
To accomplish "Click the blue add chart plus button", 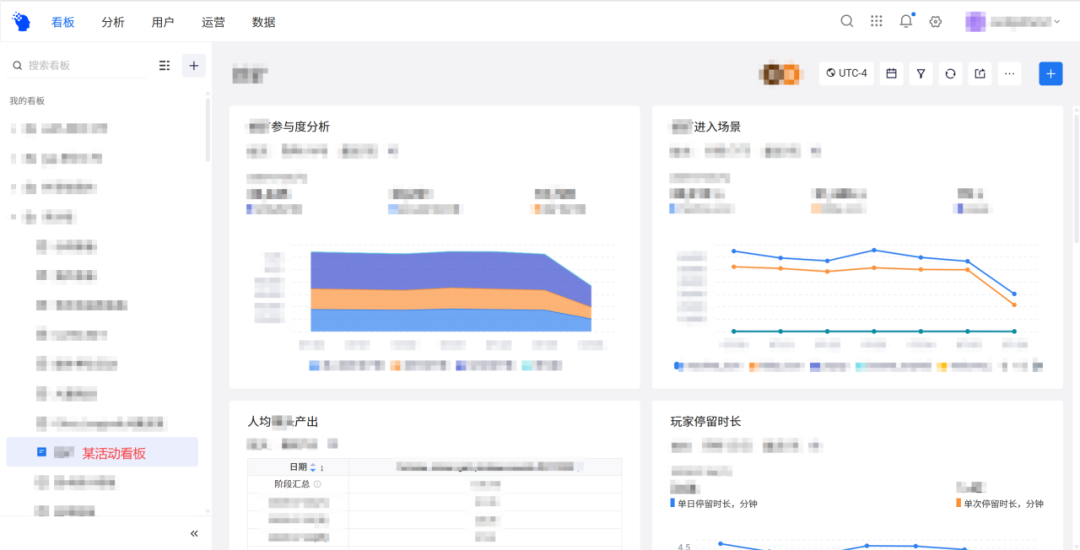I will pos(1050,74).
